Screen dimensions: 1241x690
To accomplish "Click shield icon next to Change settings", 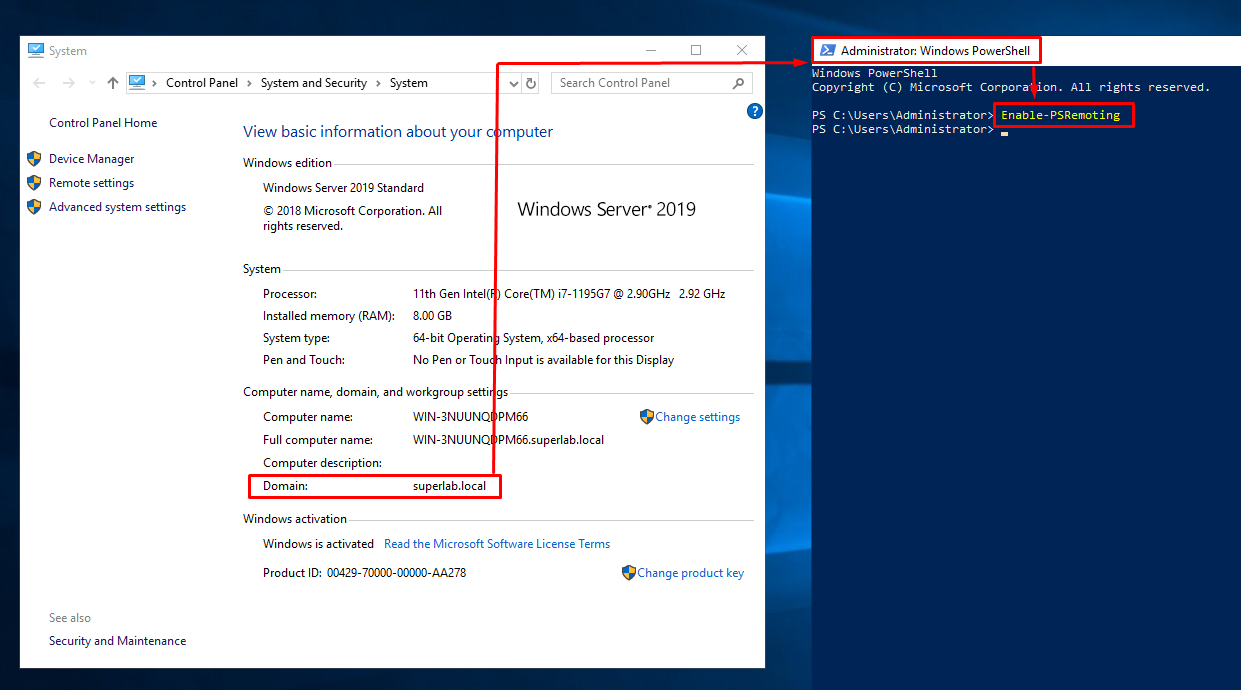I will pyautogui.click(x=647, y=417).
